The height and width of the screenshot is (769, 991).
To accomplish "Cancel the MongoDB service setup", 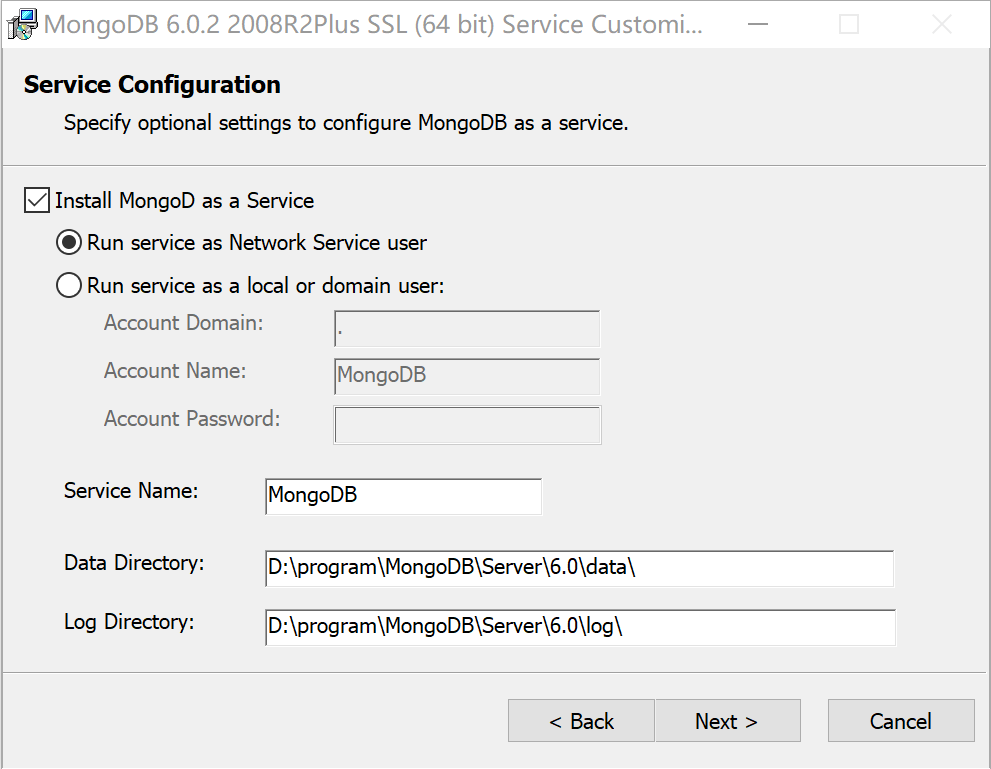I will 900,720.
